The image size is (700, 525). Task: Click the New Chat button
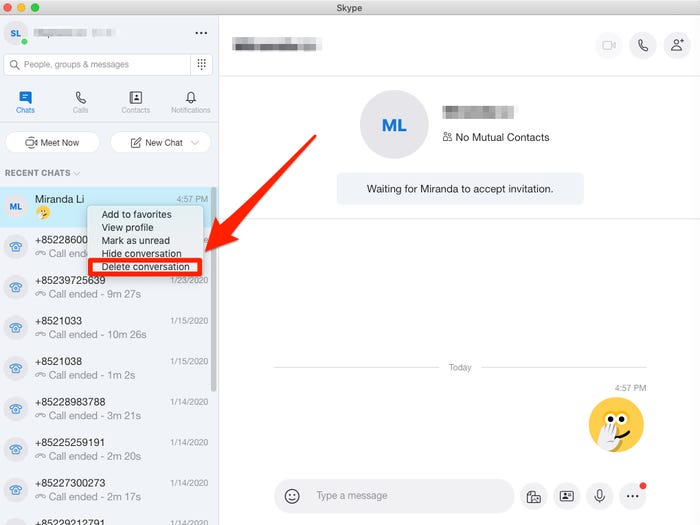160,142
